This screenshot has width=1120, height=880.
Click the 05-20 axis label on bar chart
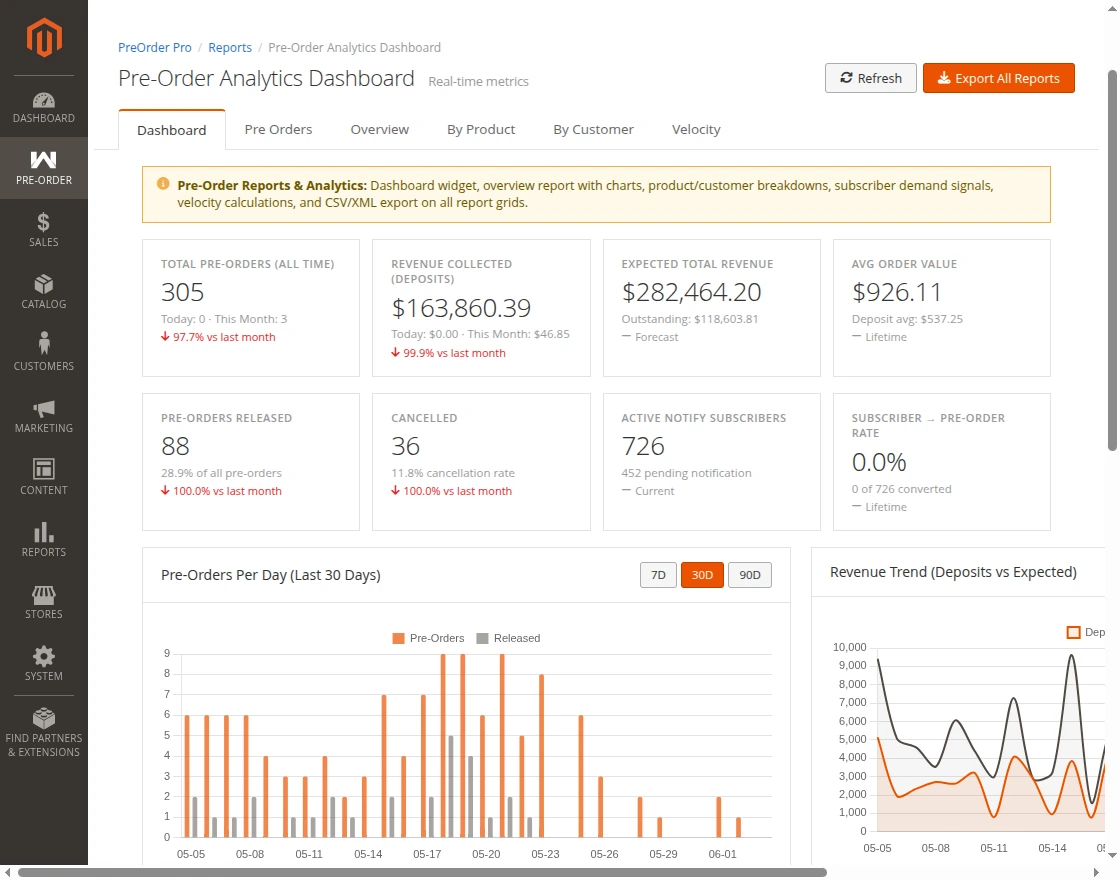486,854
